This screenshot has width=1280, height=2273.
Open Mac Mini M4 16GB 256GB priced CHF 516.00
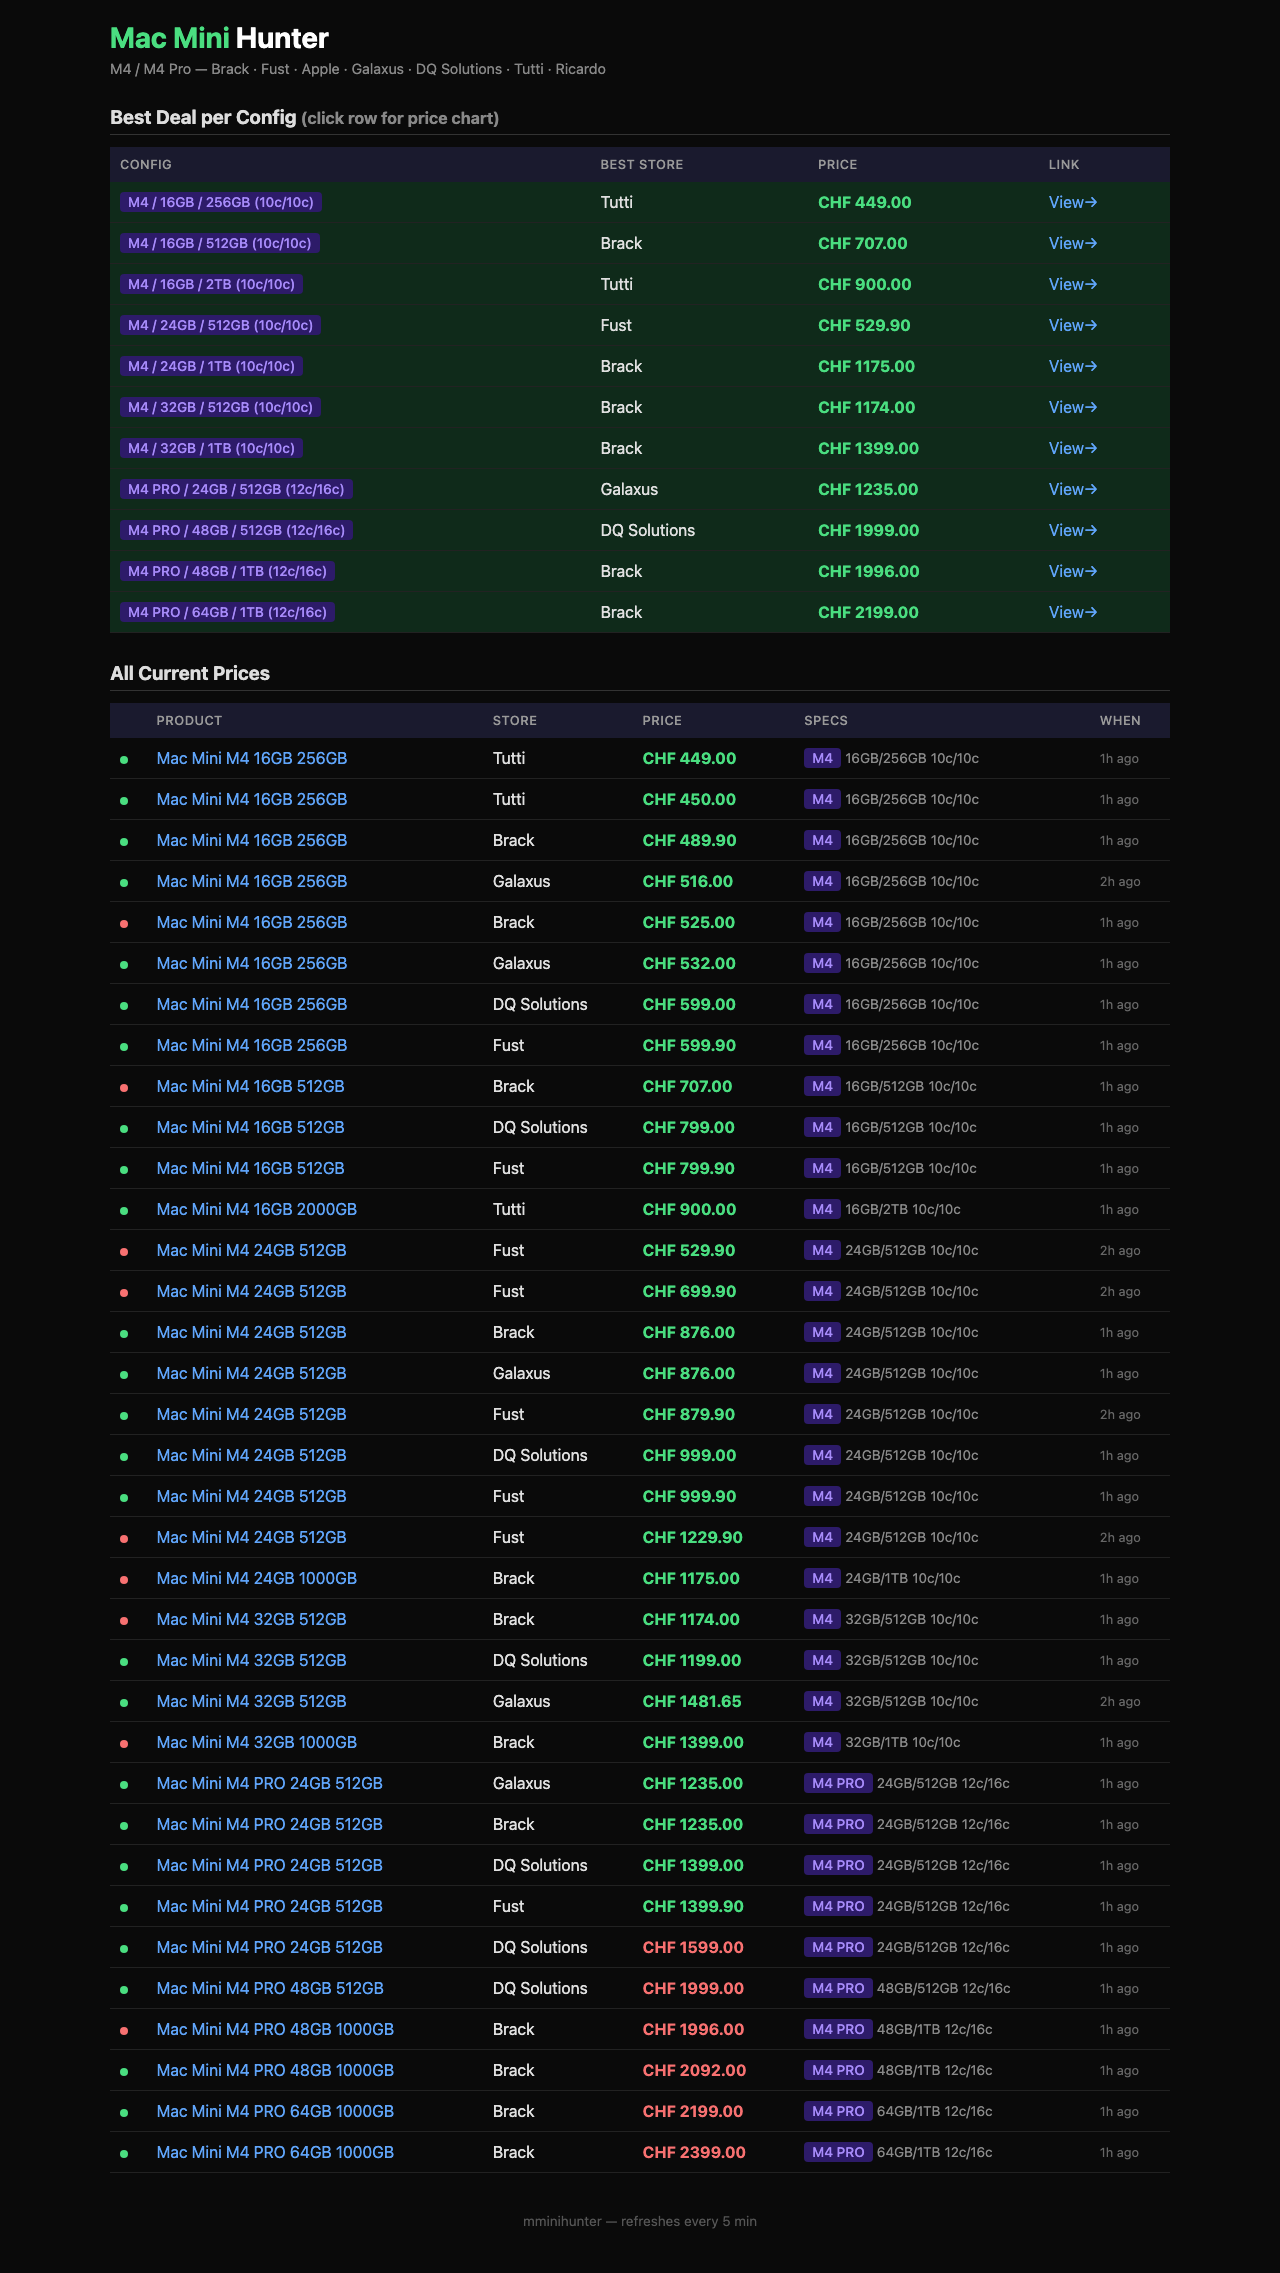(x=252, y=881)
